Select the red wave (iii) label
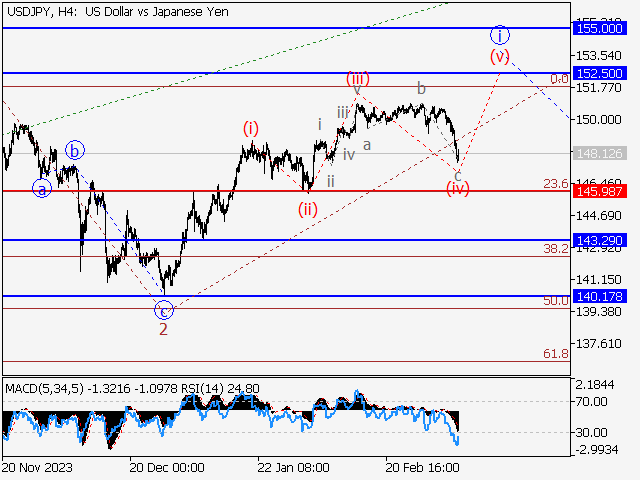The height and width of the screenshot is (480, 640). [358, 78]
